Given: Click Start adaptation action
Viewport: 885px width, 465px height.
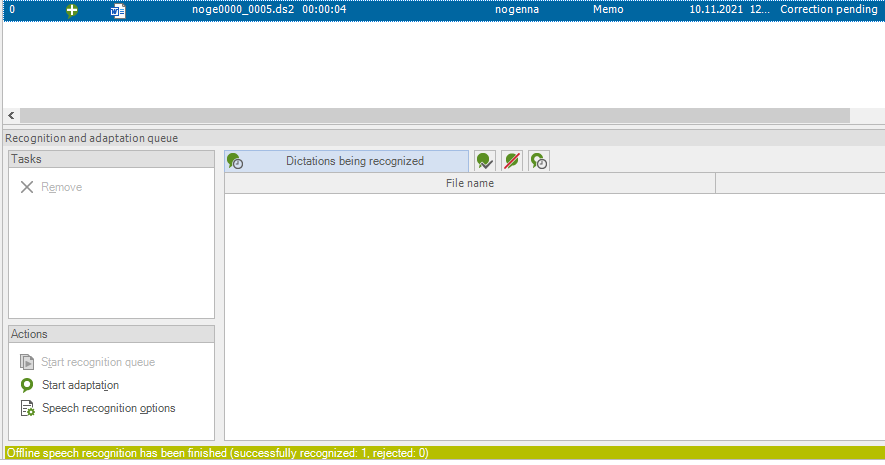Looking at the screenshot, I should [80, 385].
